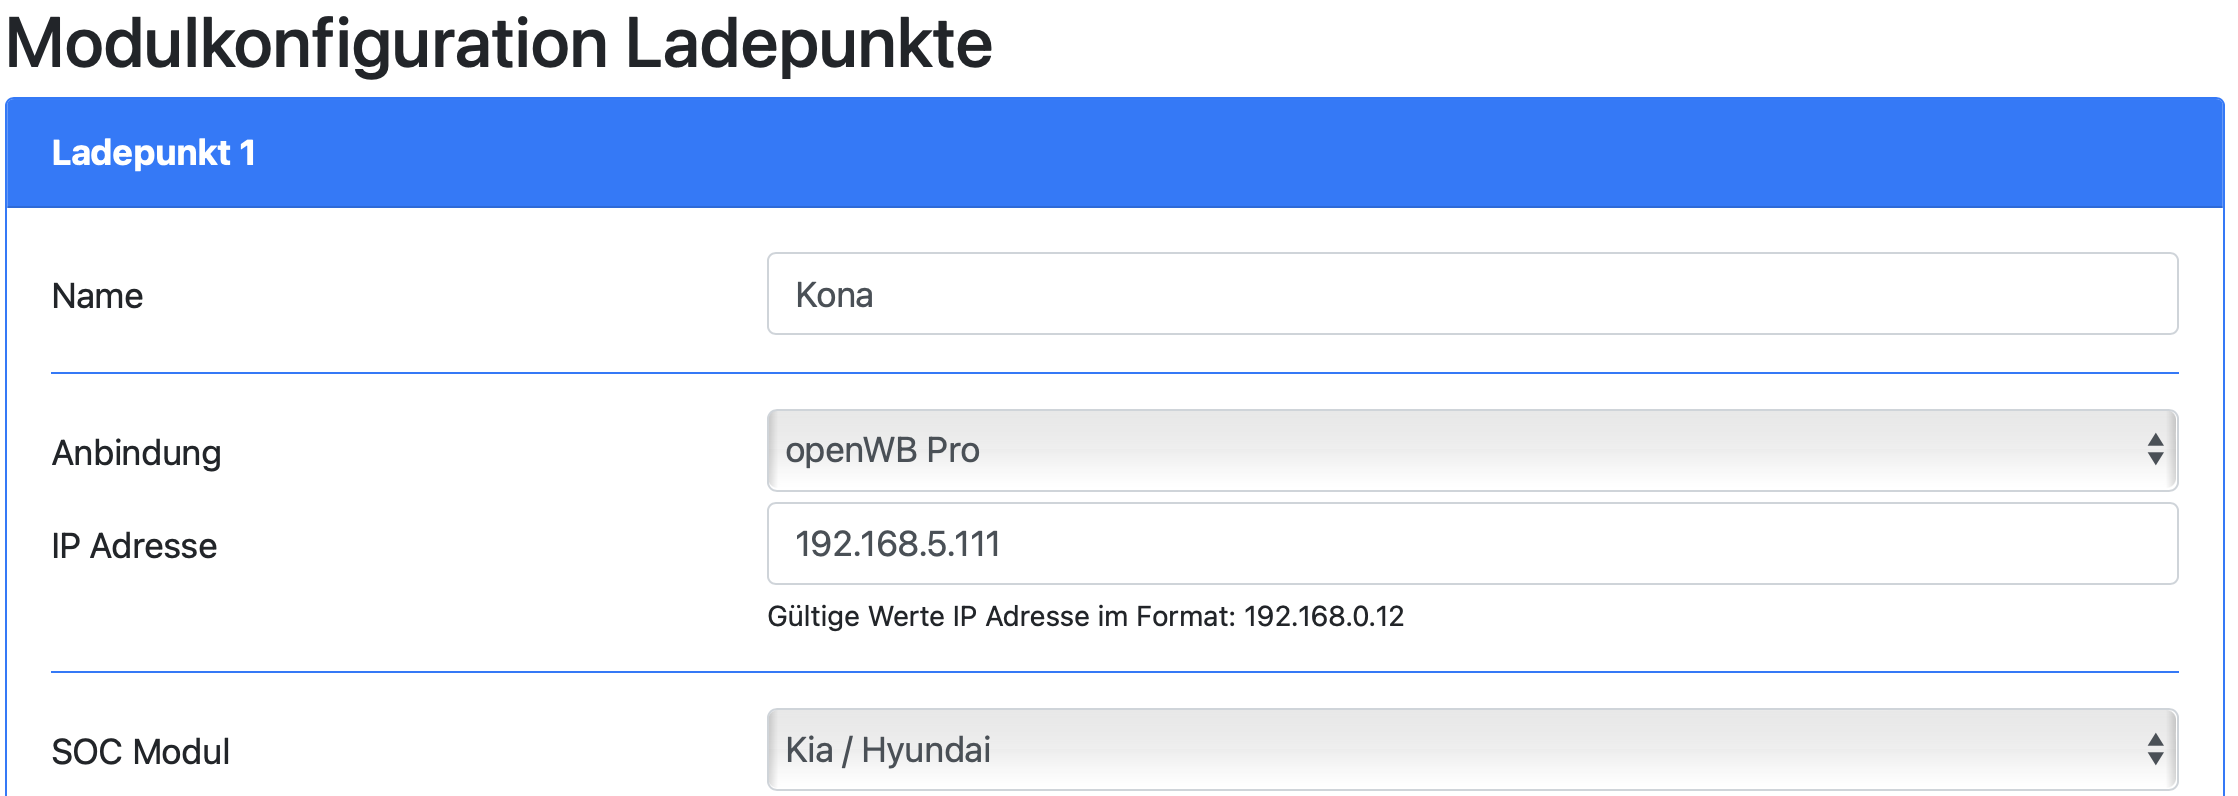Click the up-down arrows icon of SOC Modul select
The height and width of the screenshot is (796, 2238).
tap(2155, 750)
